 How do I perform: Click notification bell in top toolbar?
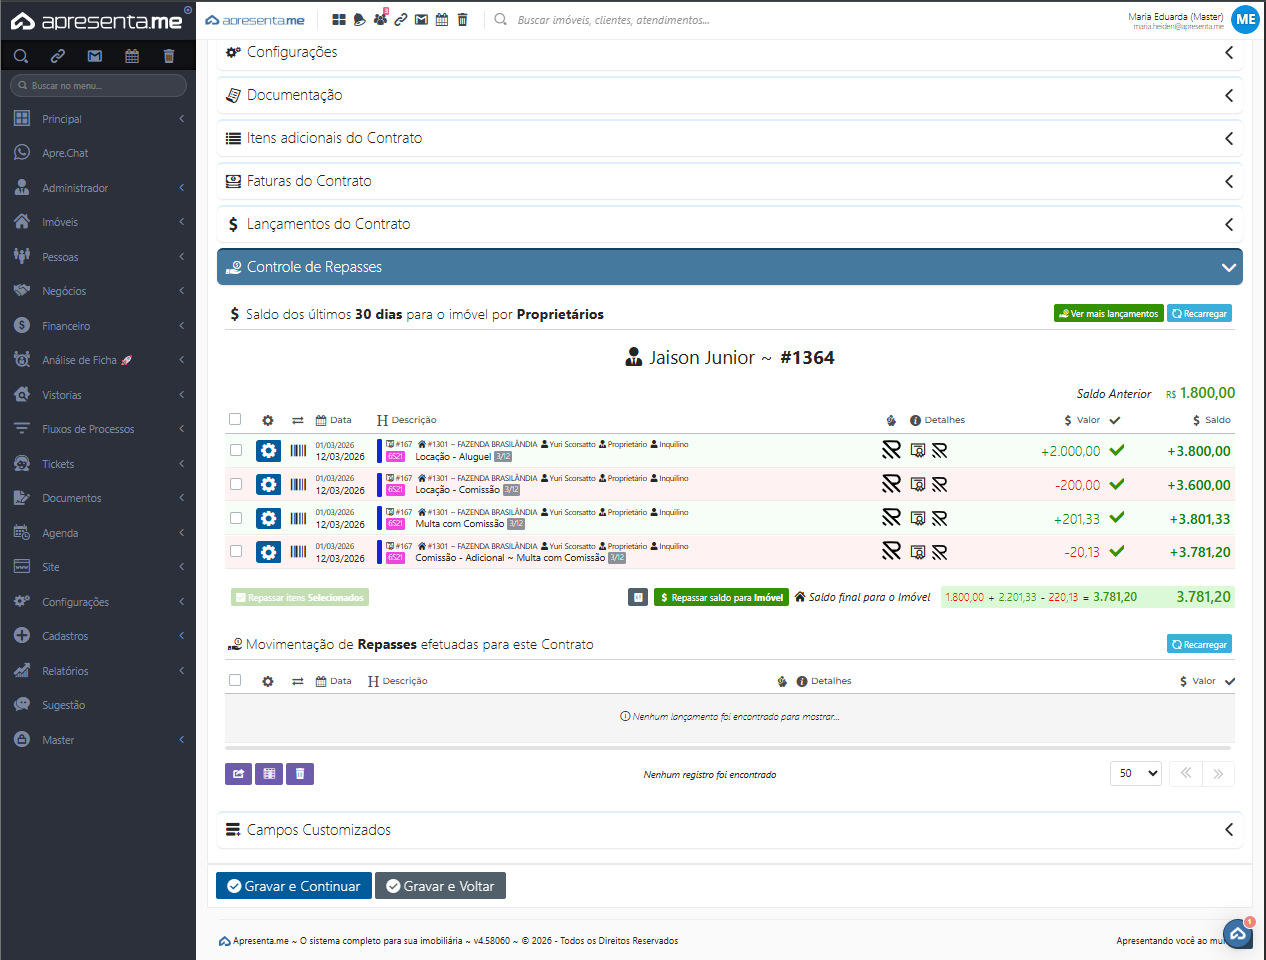coord(360,20)
